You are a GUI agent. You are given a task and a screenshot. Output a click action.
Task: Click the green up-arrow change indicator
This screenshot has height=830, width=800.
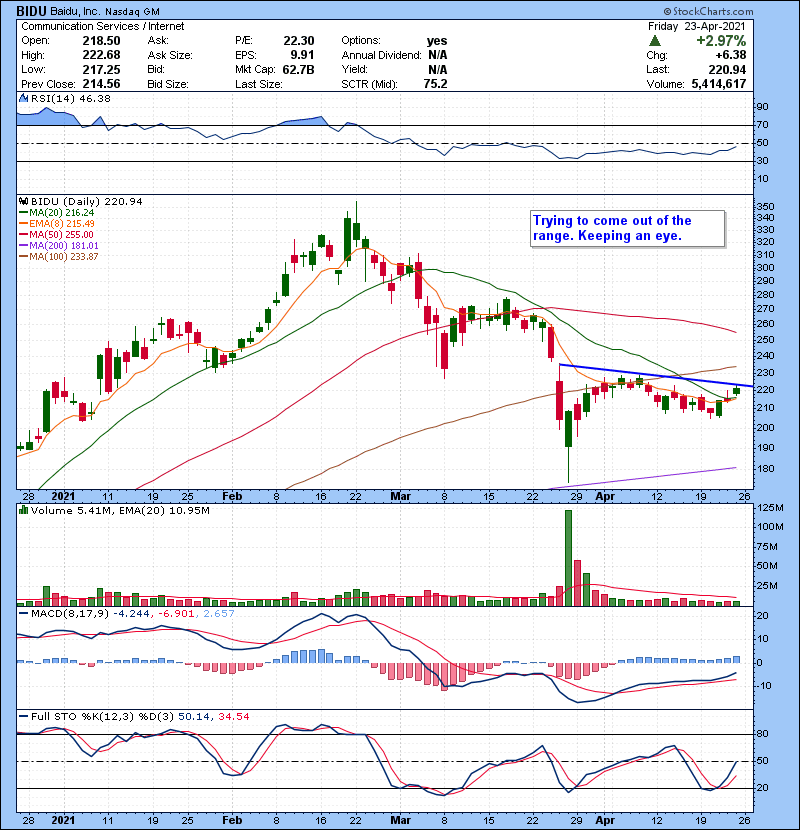point(655,41)
